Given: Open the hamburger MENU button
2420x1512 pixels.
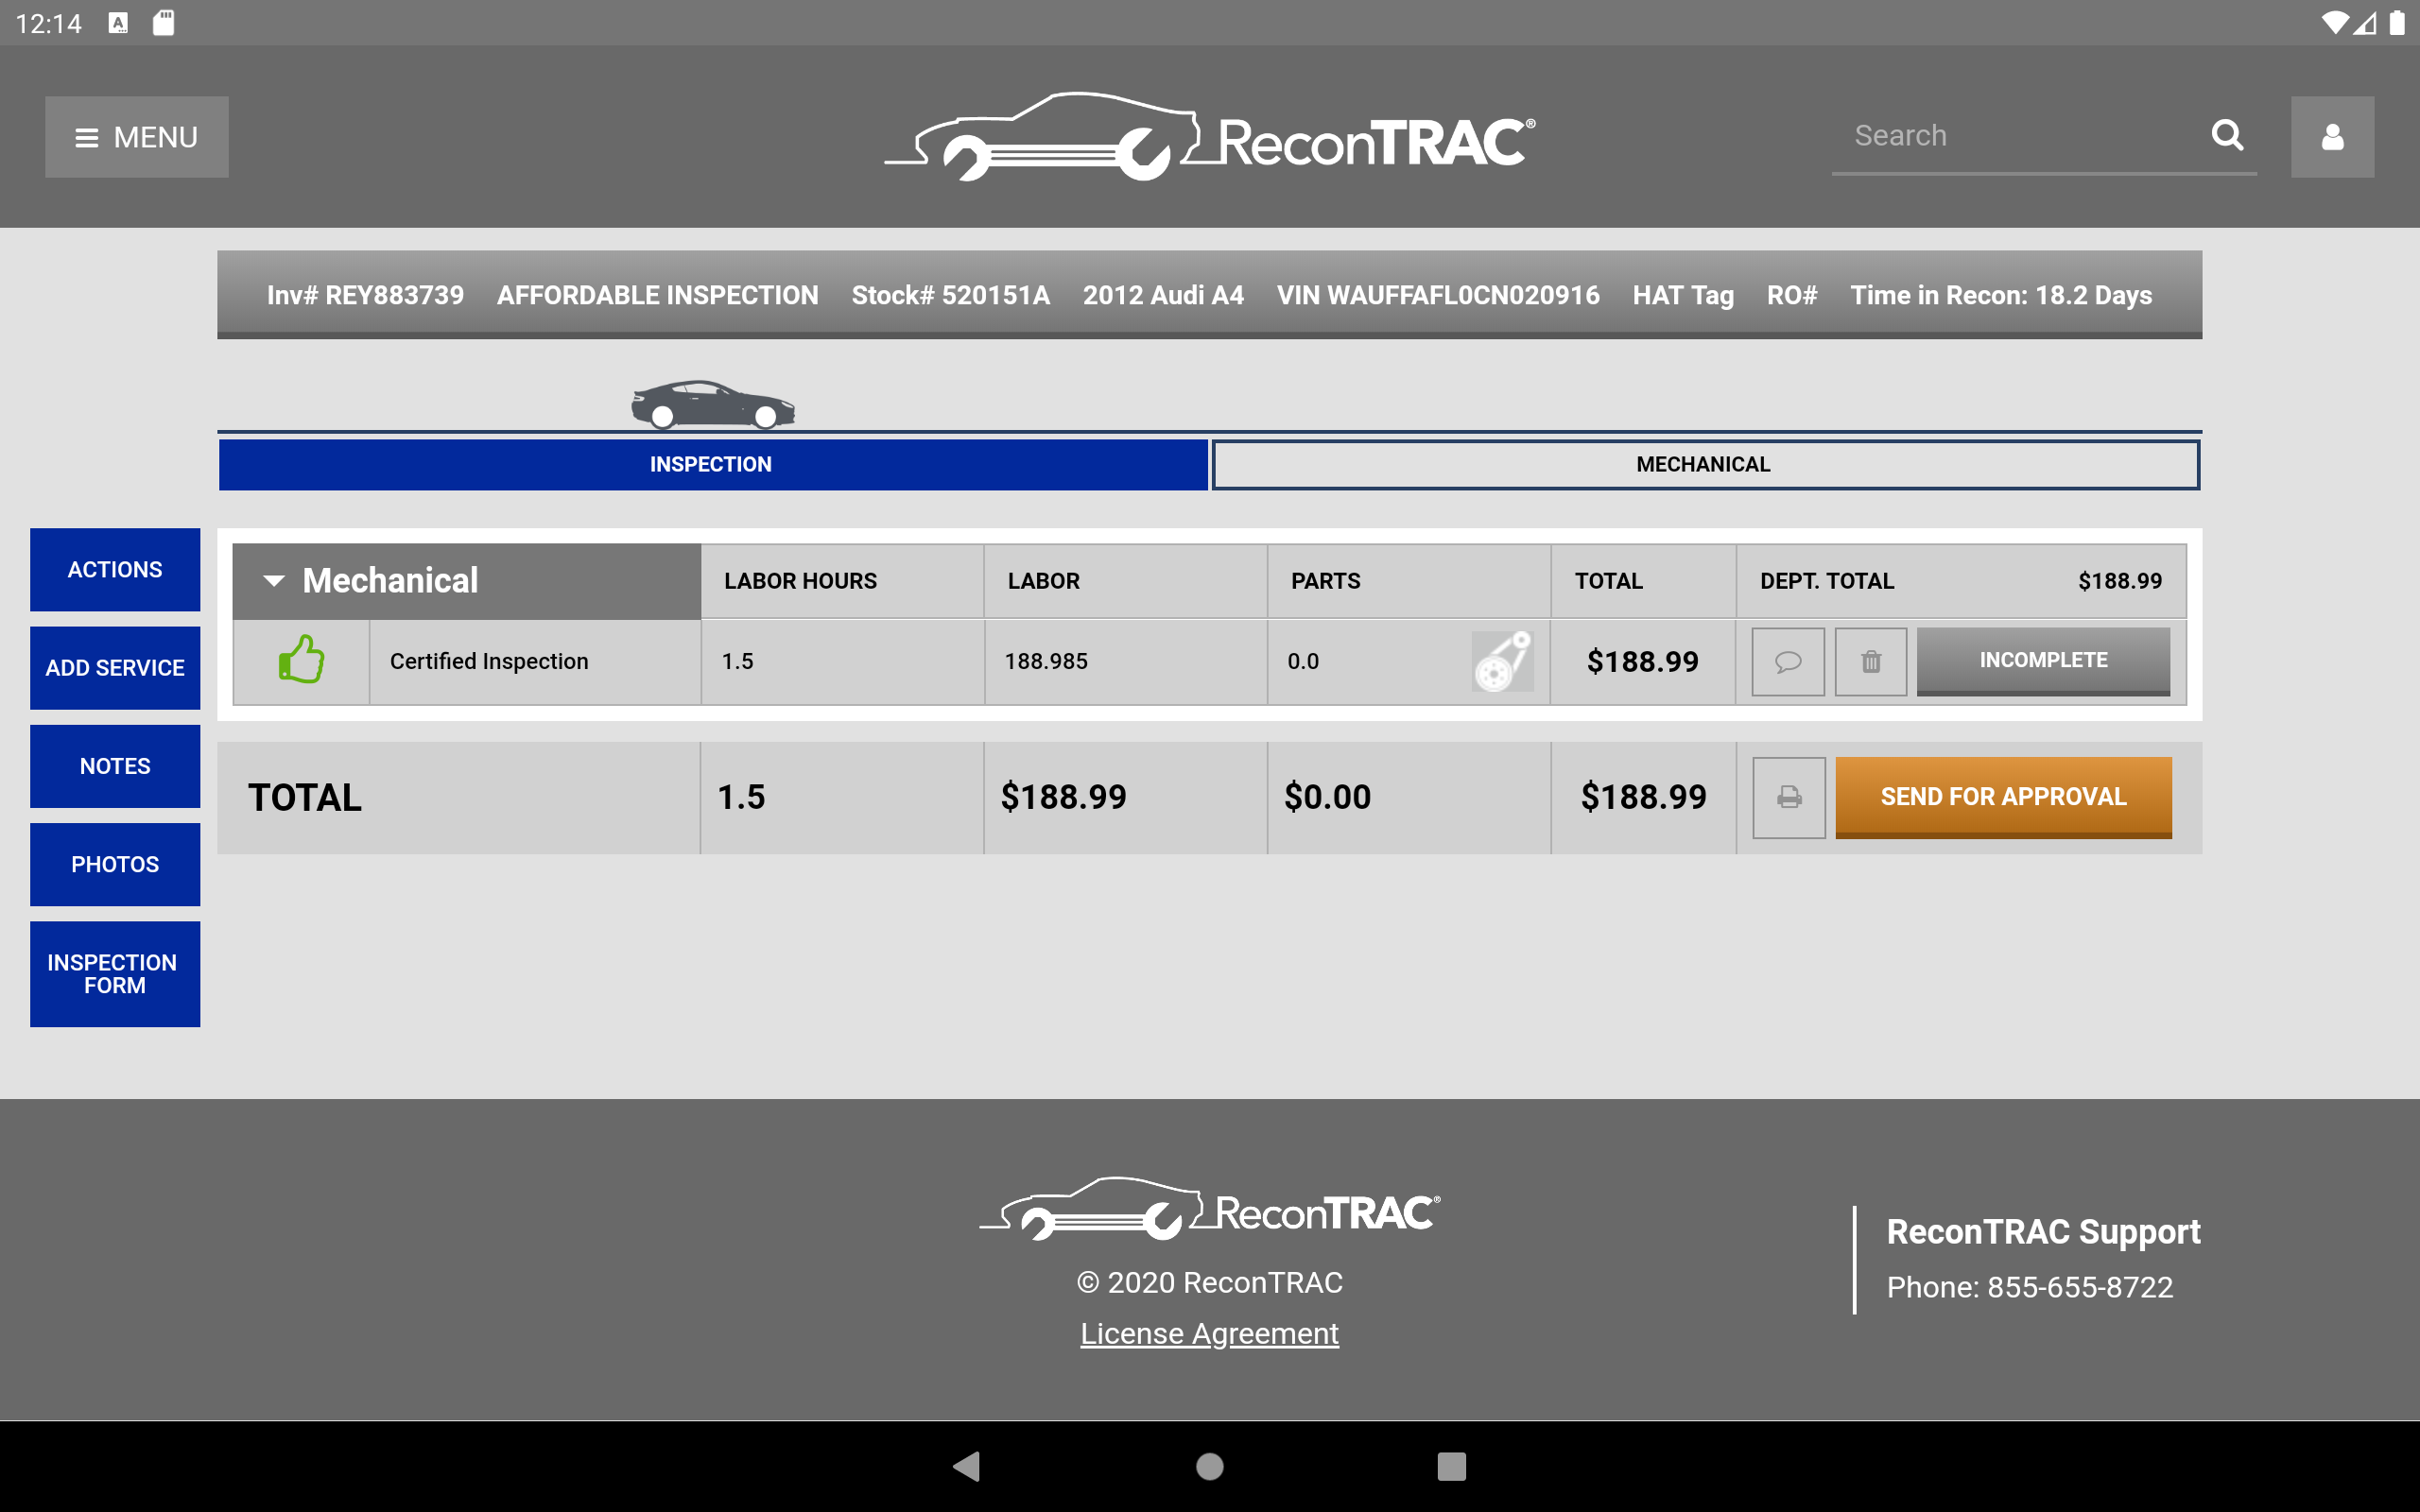Looking at the screenshot, I should pos(136,137).
